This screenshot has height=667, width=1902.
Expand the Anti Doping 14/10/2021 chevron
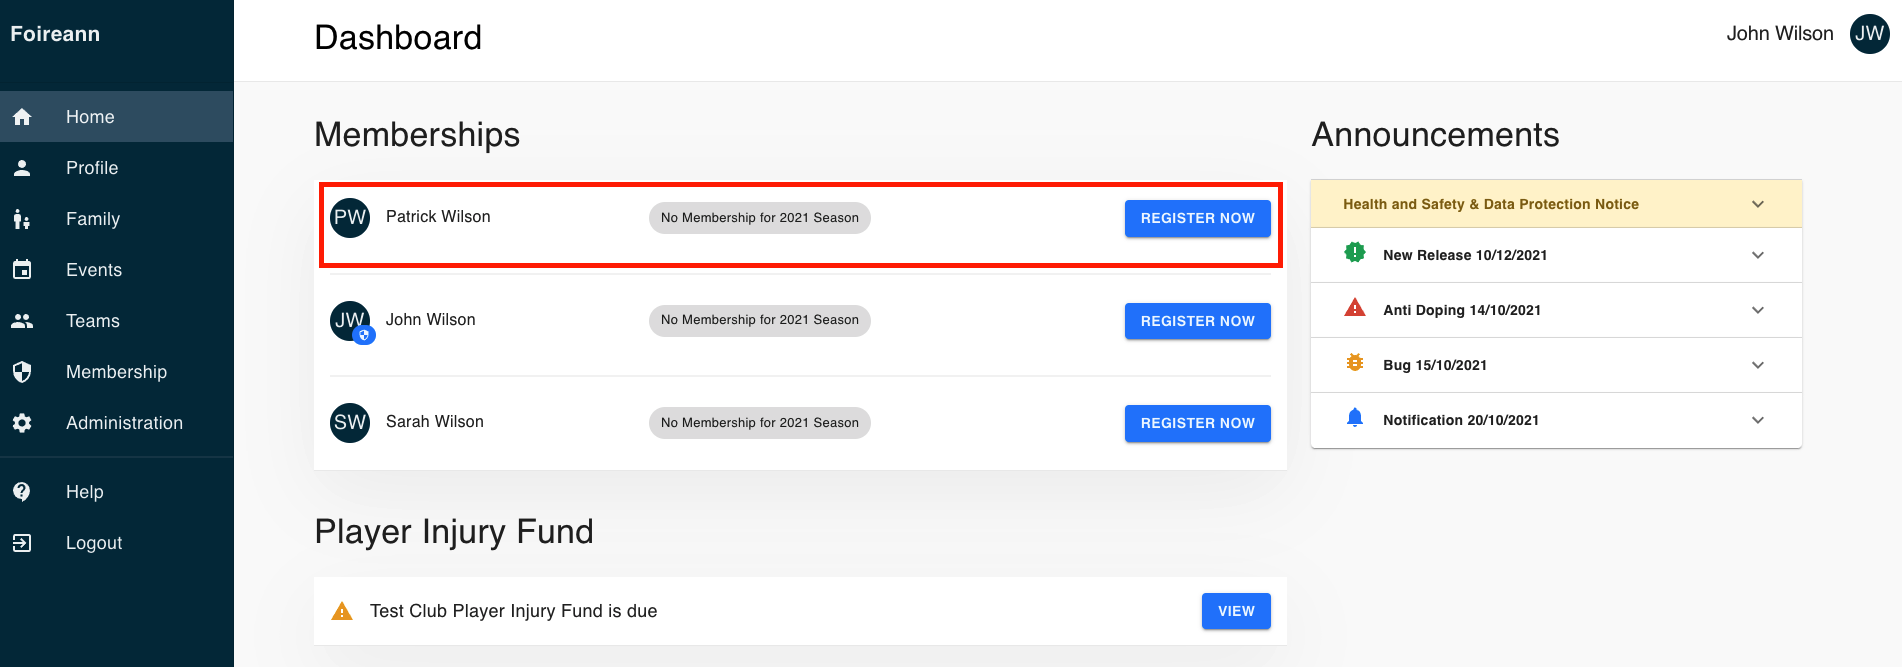point(1758,310)
